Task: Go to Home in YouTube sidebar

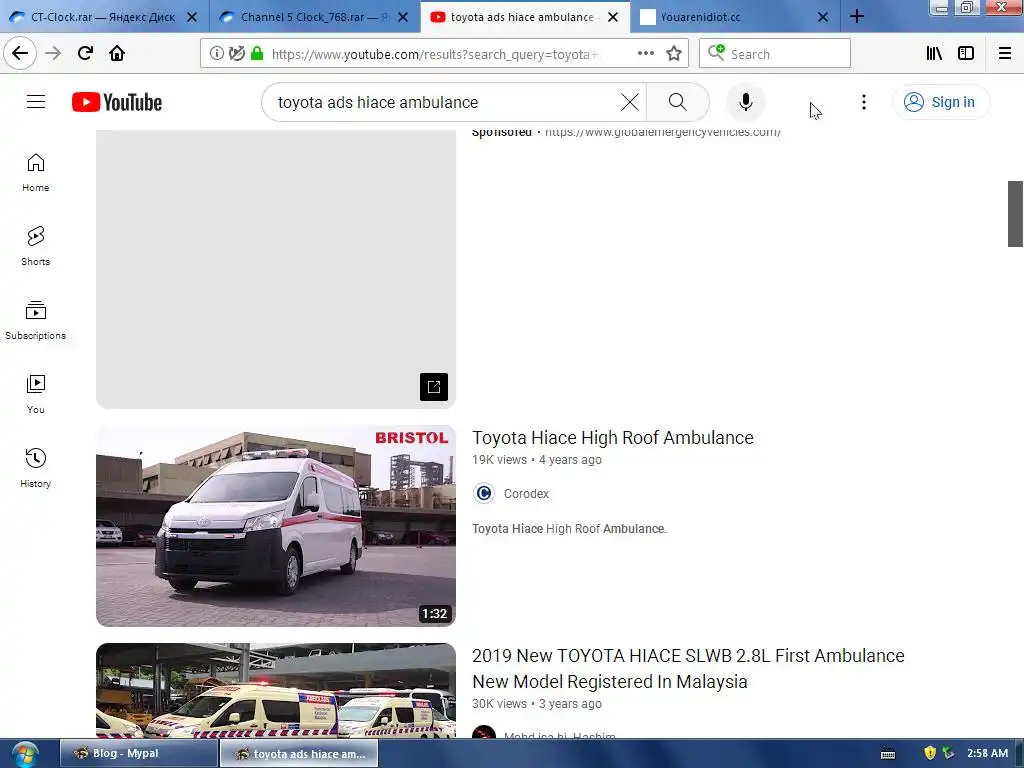Action: point(35,172)
